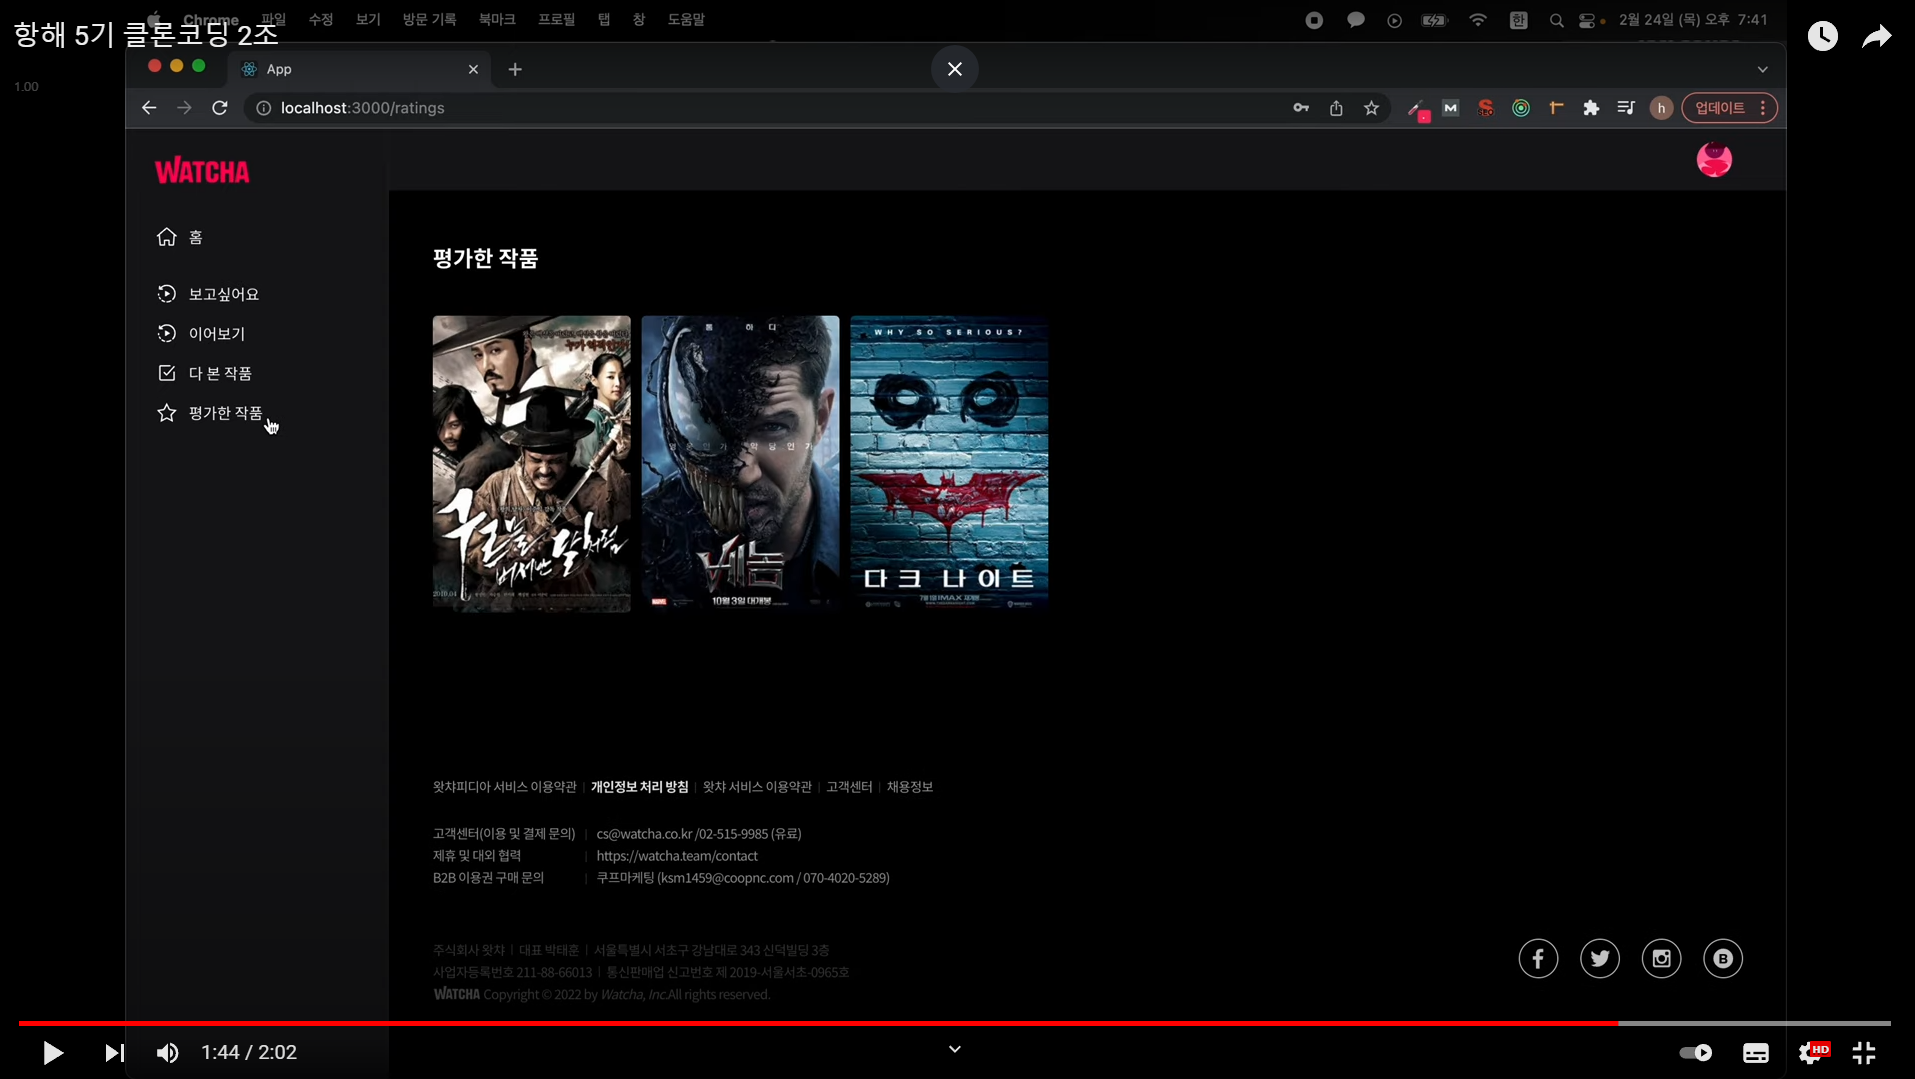This screenshot has height=1079, width=1915.
Task: Open the Chrome extensions puzzle icon
Action: (x=1591, y=108)
